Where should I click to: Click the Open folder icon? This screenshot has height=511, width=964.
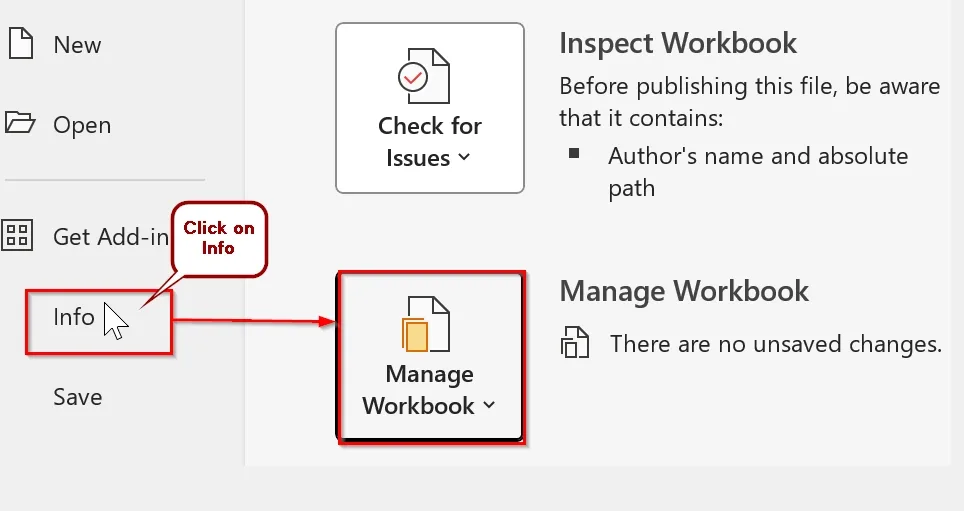click(20, 122)
